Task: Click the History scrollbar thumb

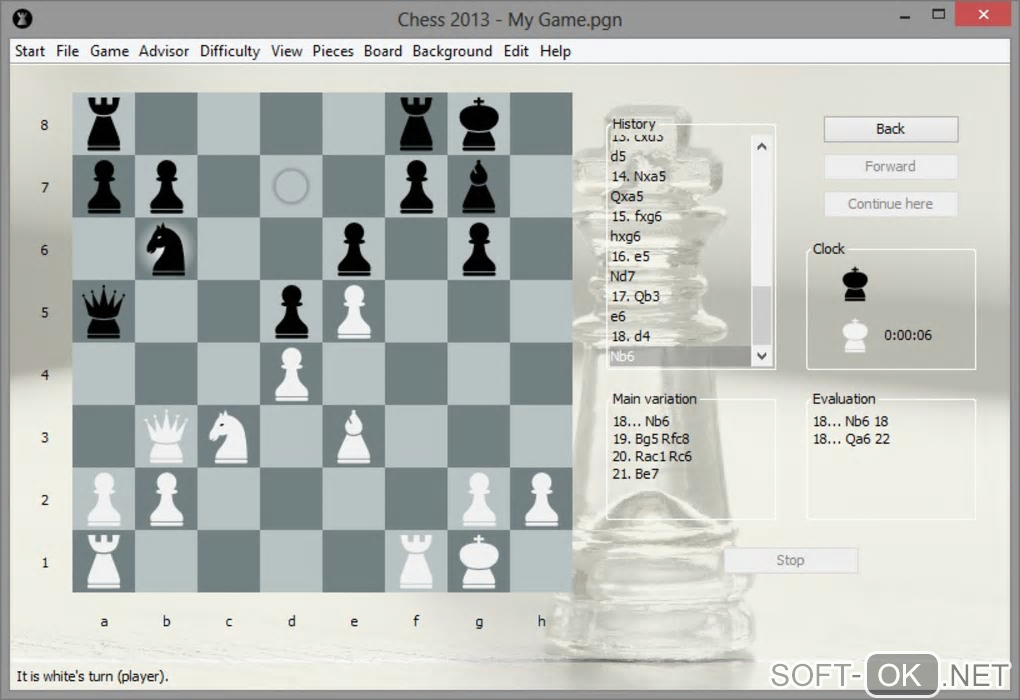Action: tap(762, 315)
